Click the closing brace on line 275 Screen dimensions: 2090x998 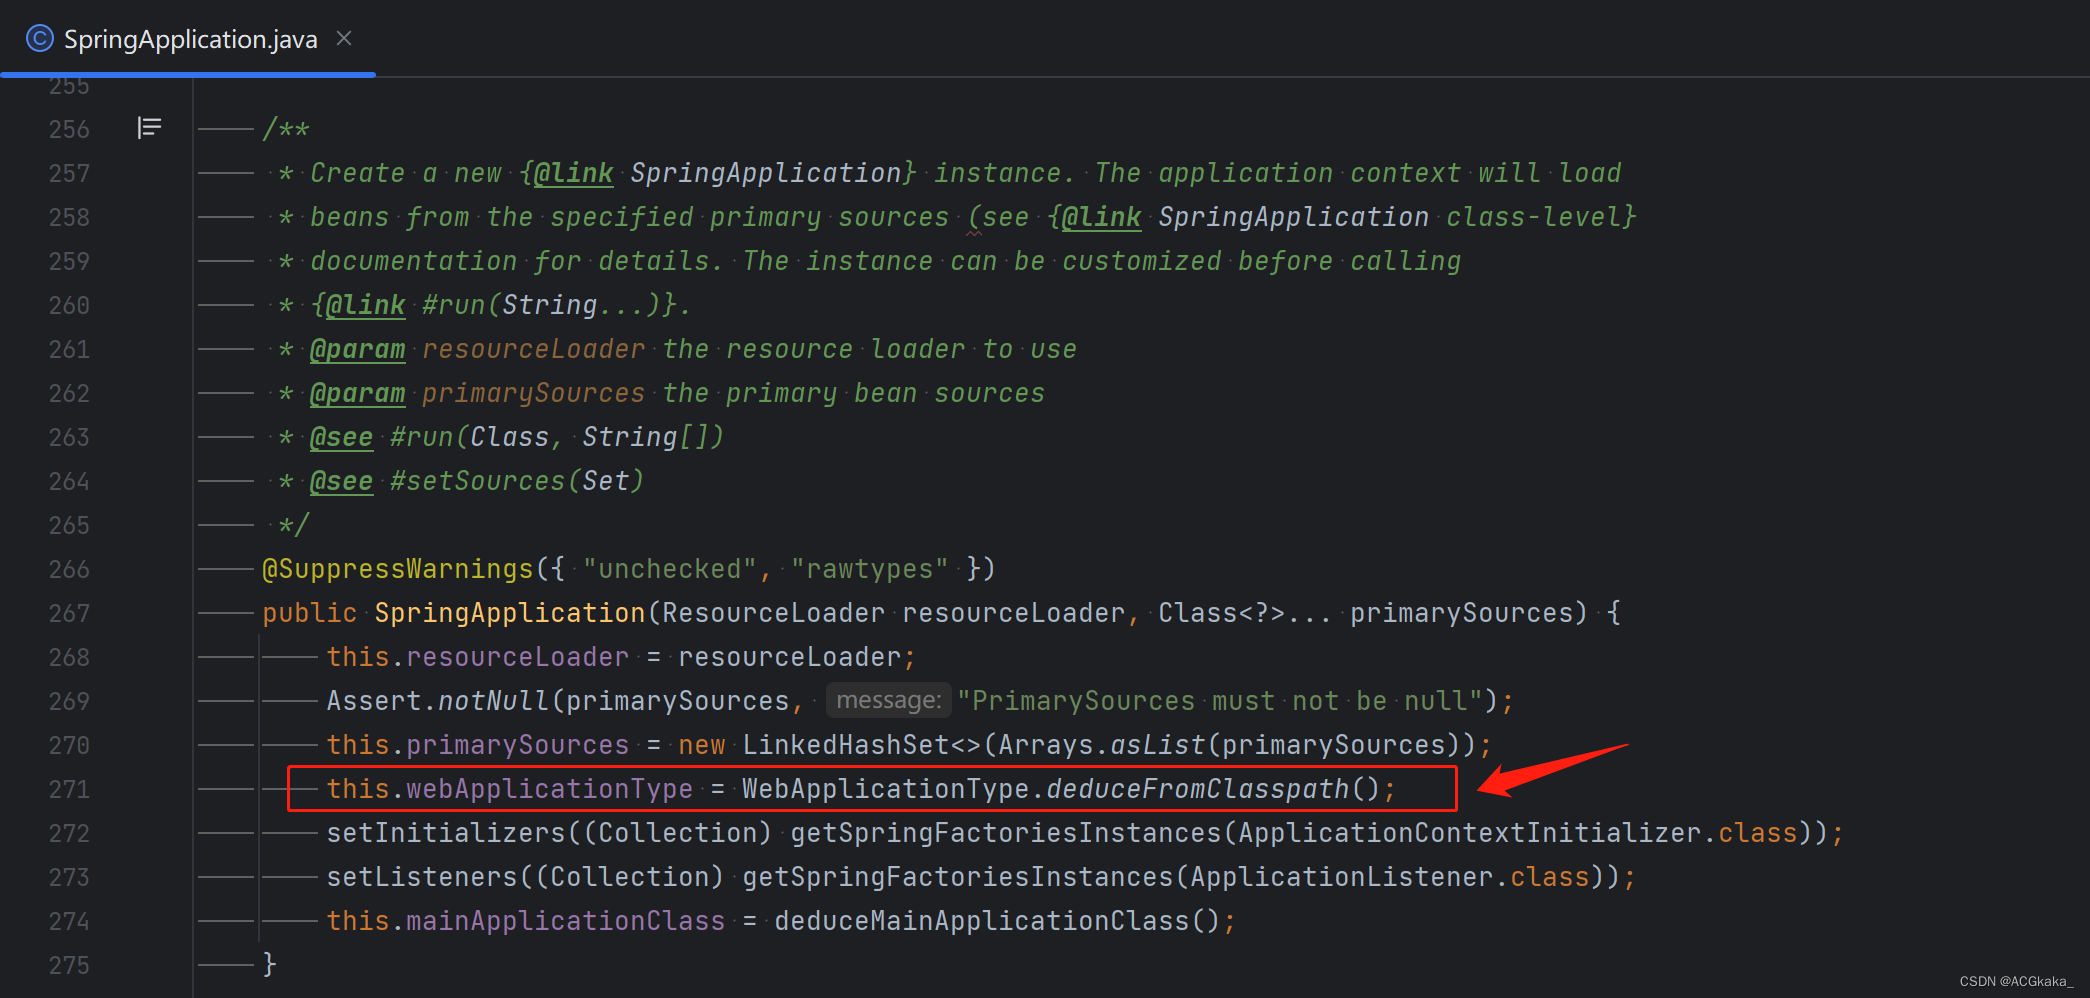[269, 965]
